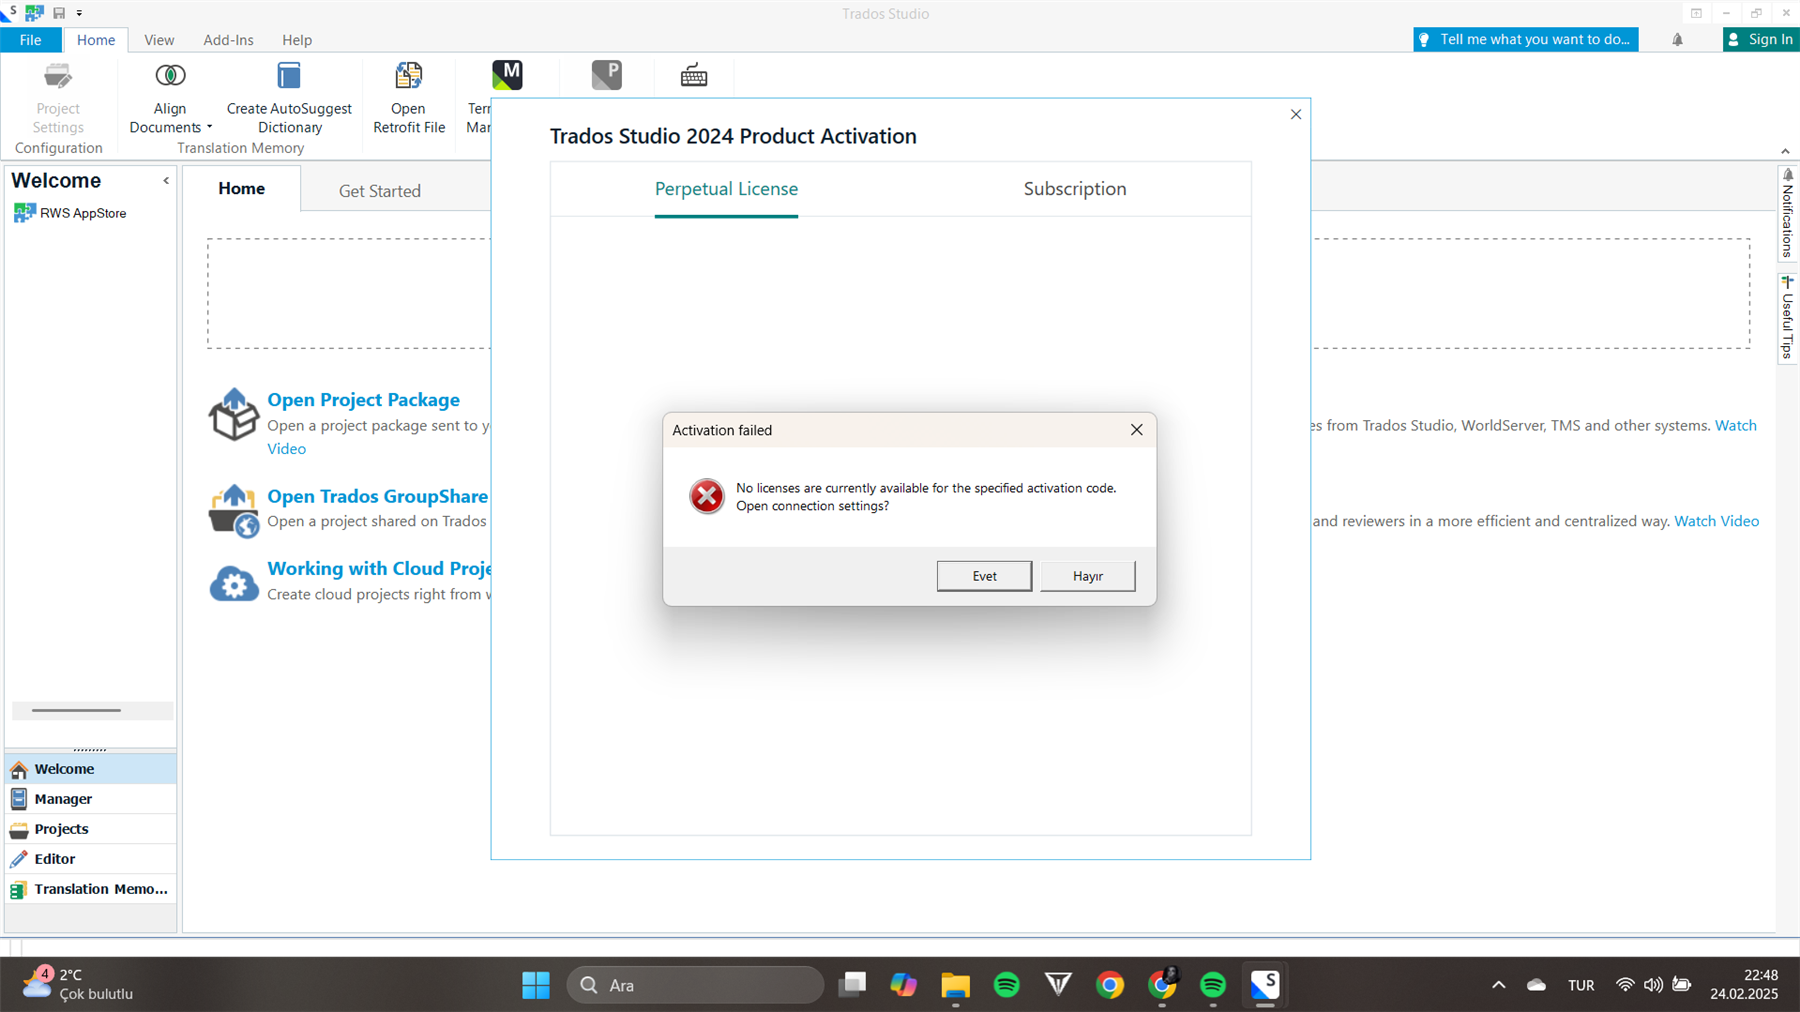Open Windows Start menu
Screen dimensions: 1800x1012
[536, 985]
